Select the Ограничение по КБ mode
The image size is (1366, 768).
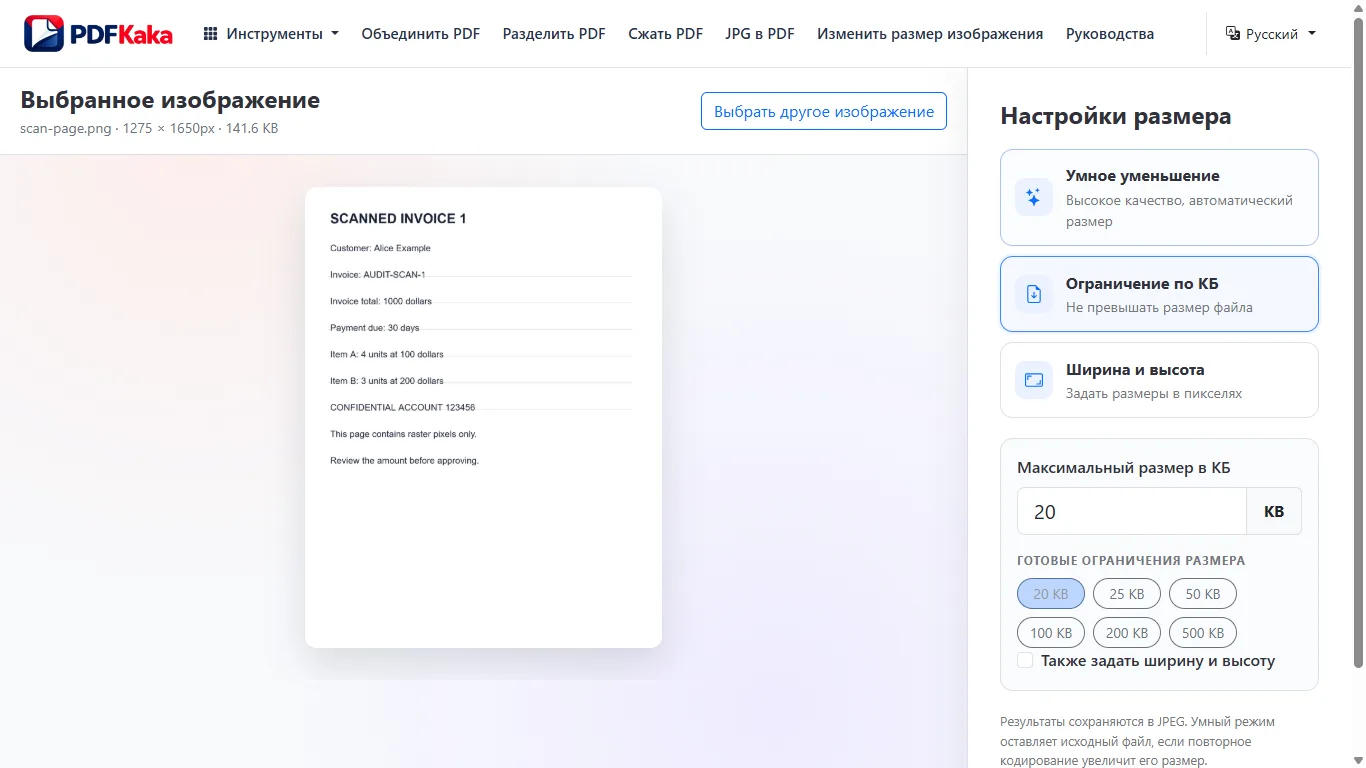point(1159,294)
